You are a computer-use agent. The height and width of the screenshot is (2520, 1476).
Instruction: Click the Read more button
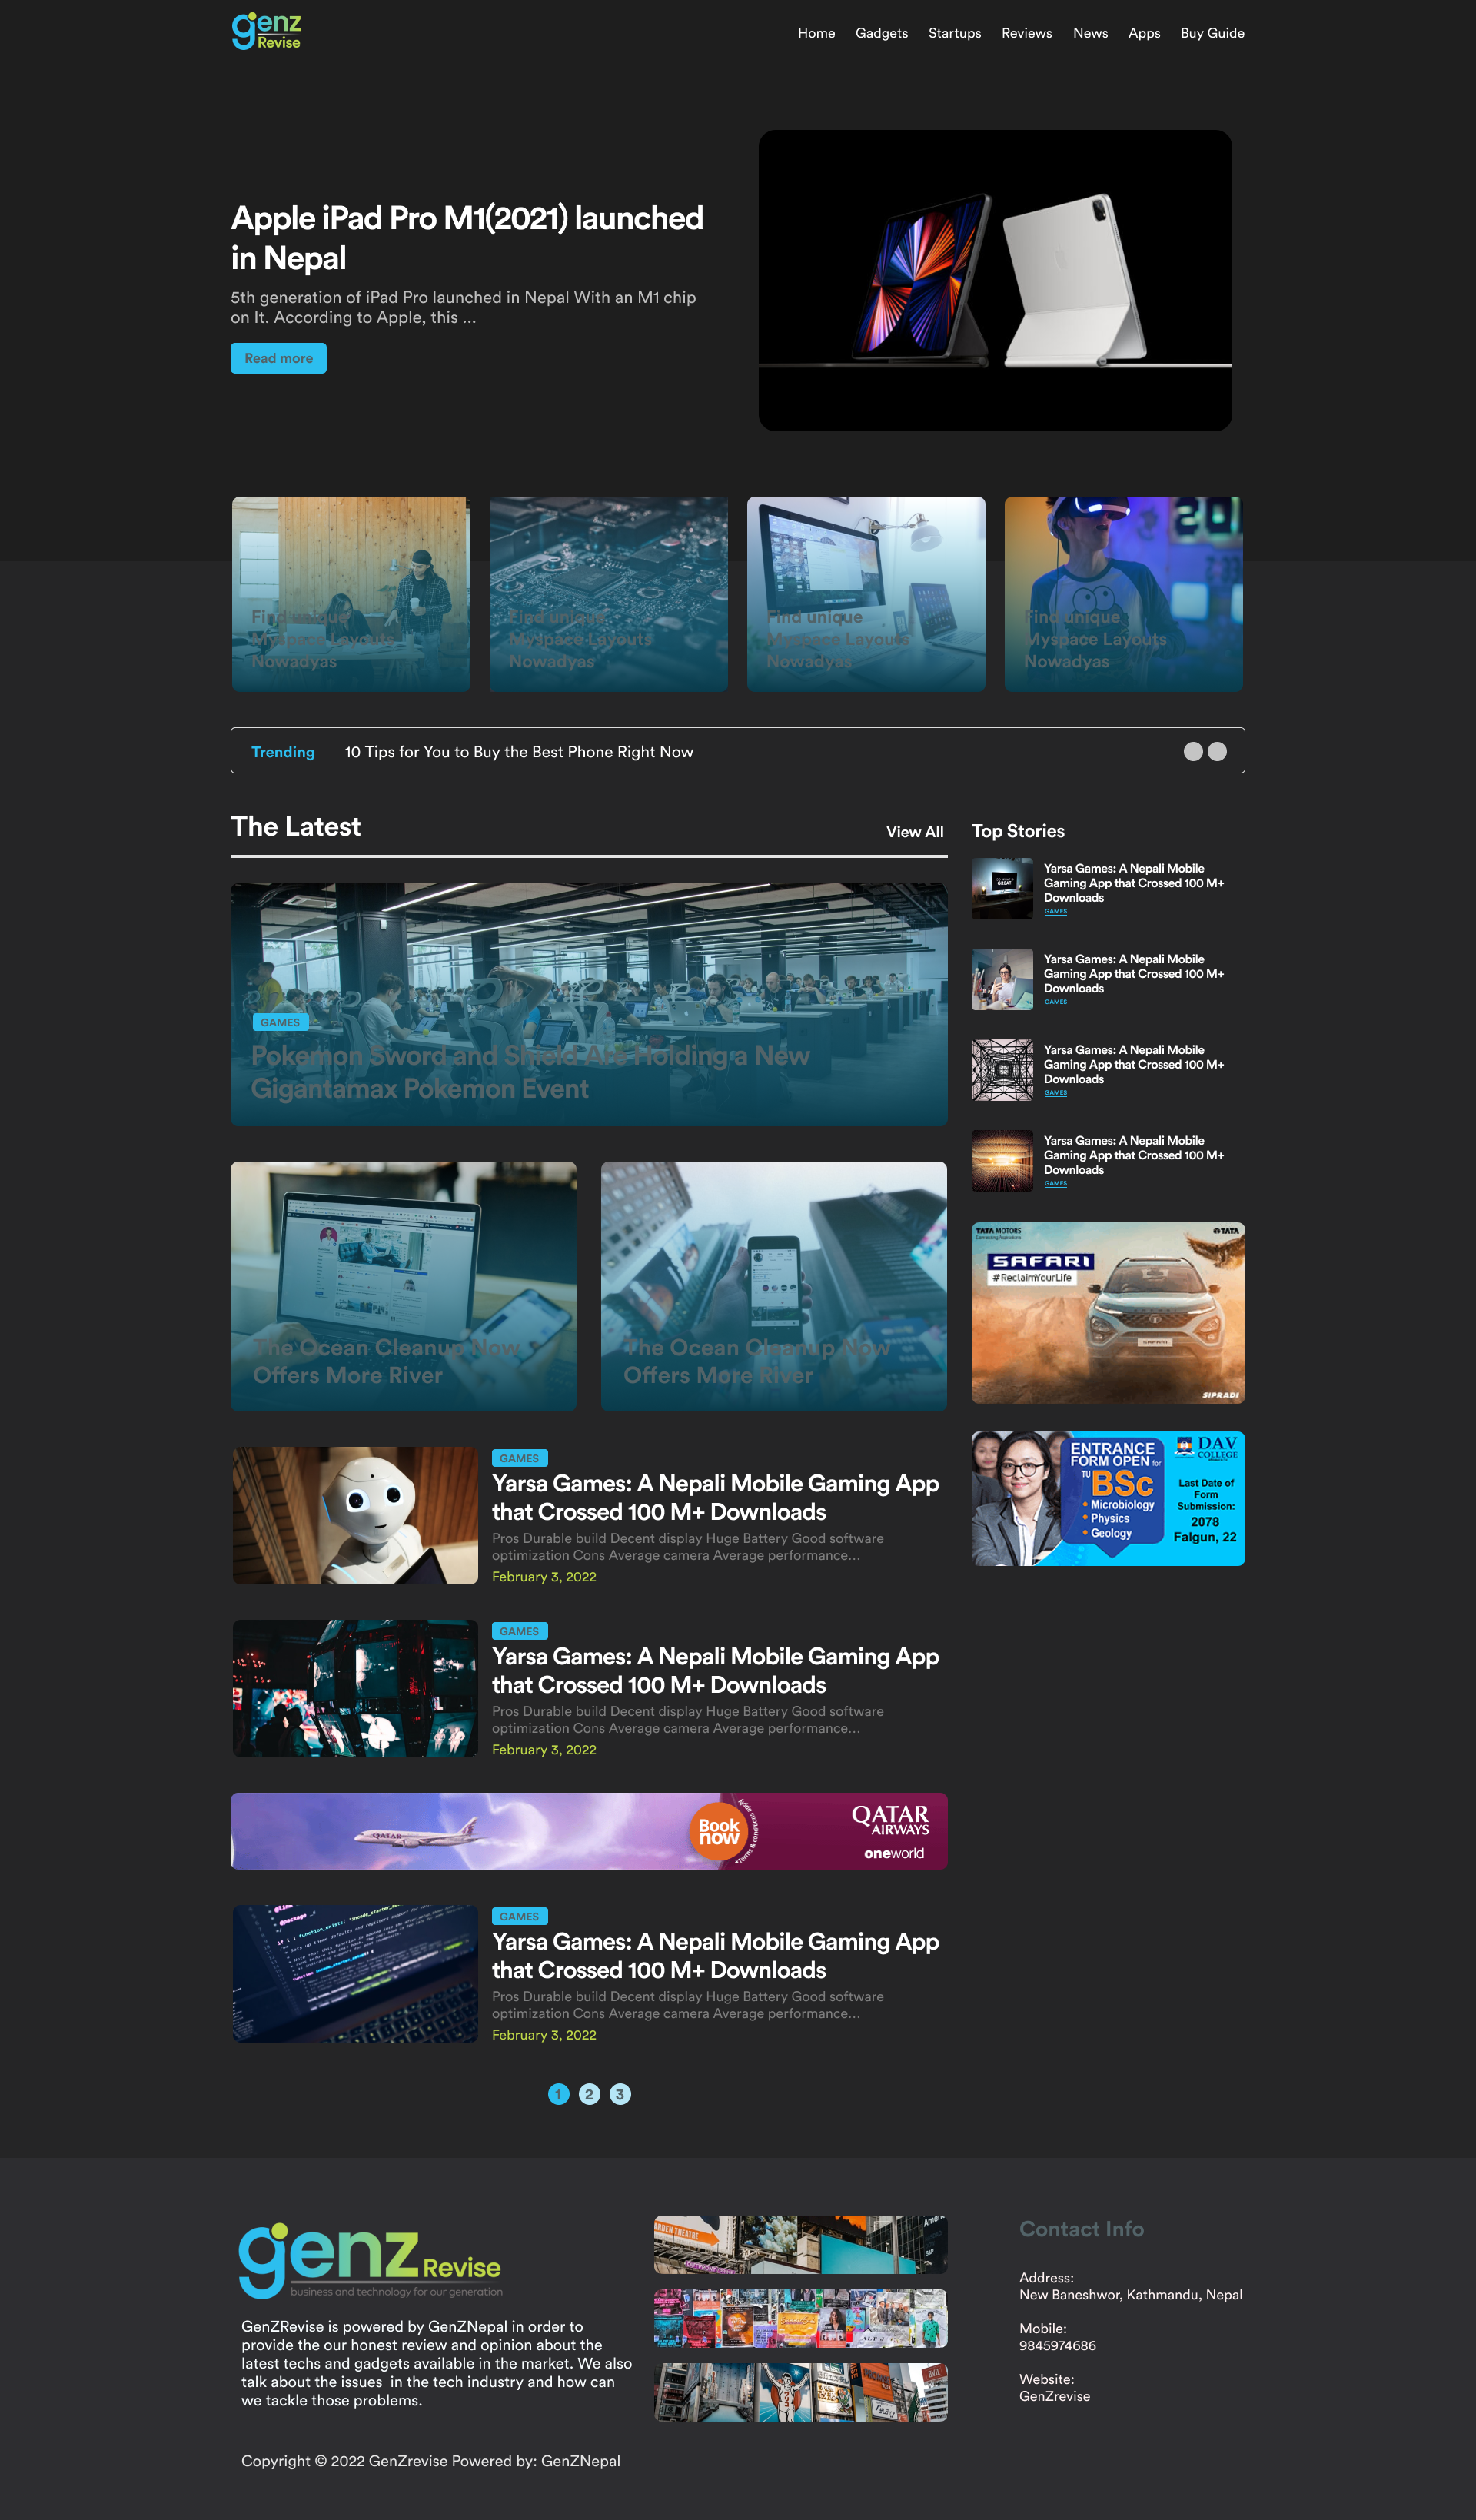point(278,358)
